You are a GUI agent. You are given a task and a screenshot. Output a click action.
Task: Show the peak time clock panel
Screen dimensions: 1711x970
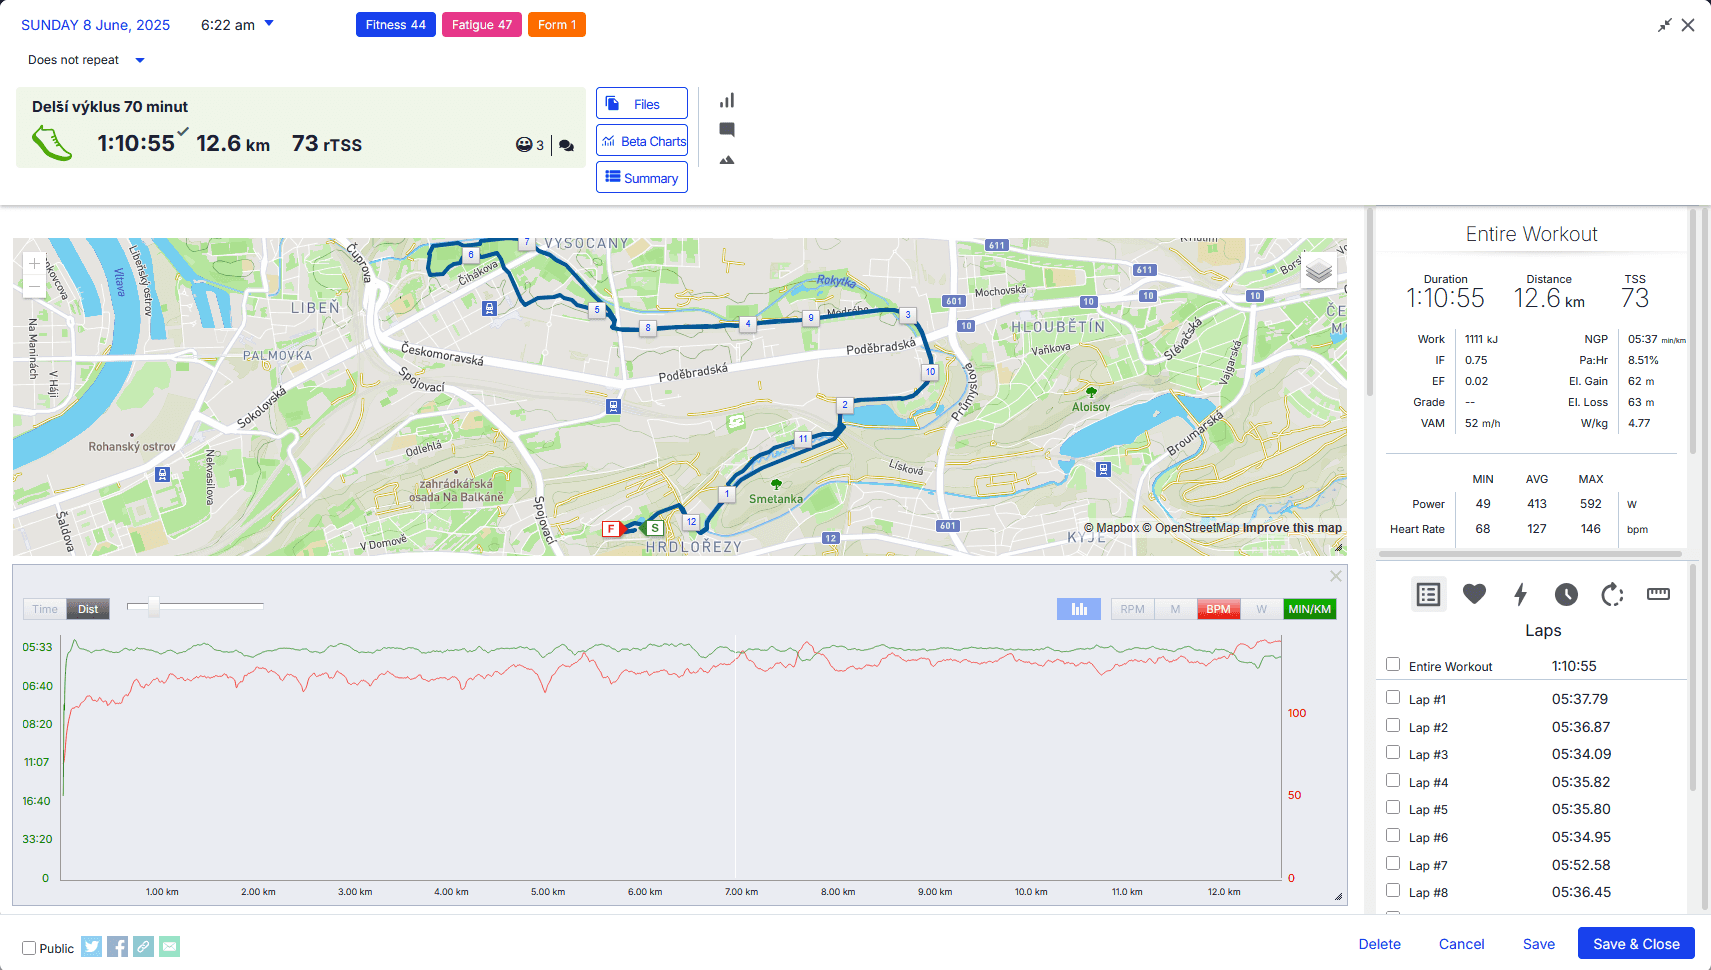pyautogui.click(x=1566, y=594)
